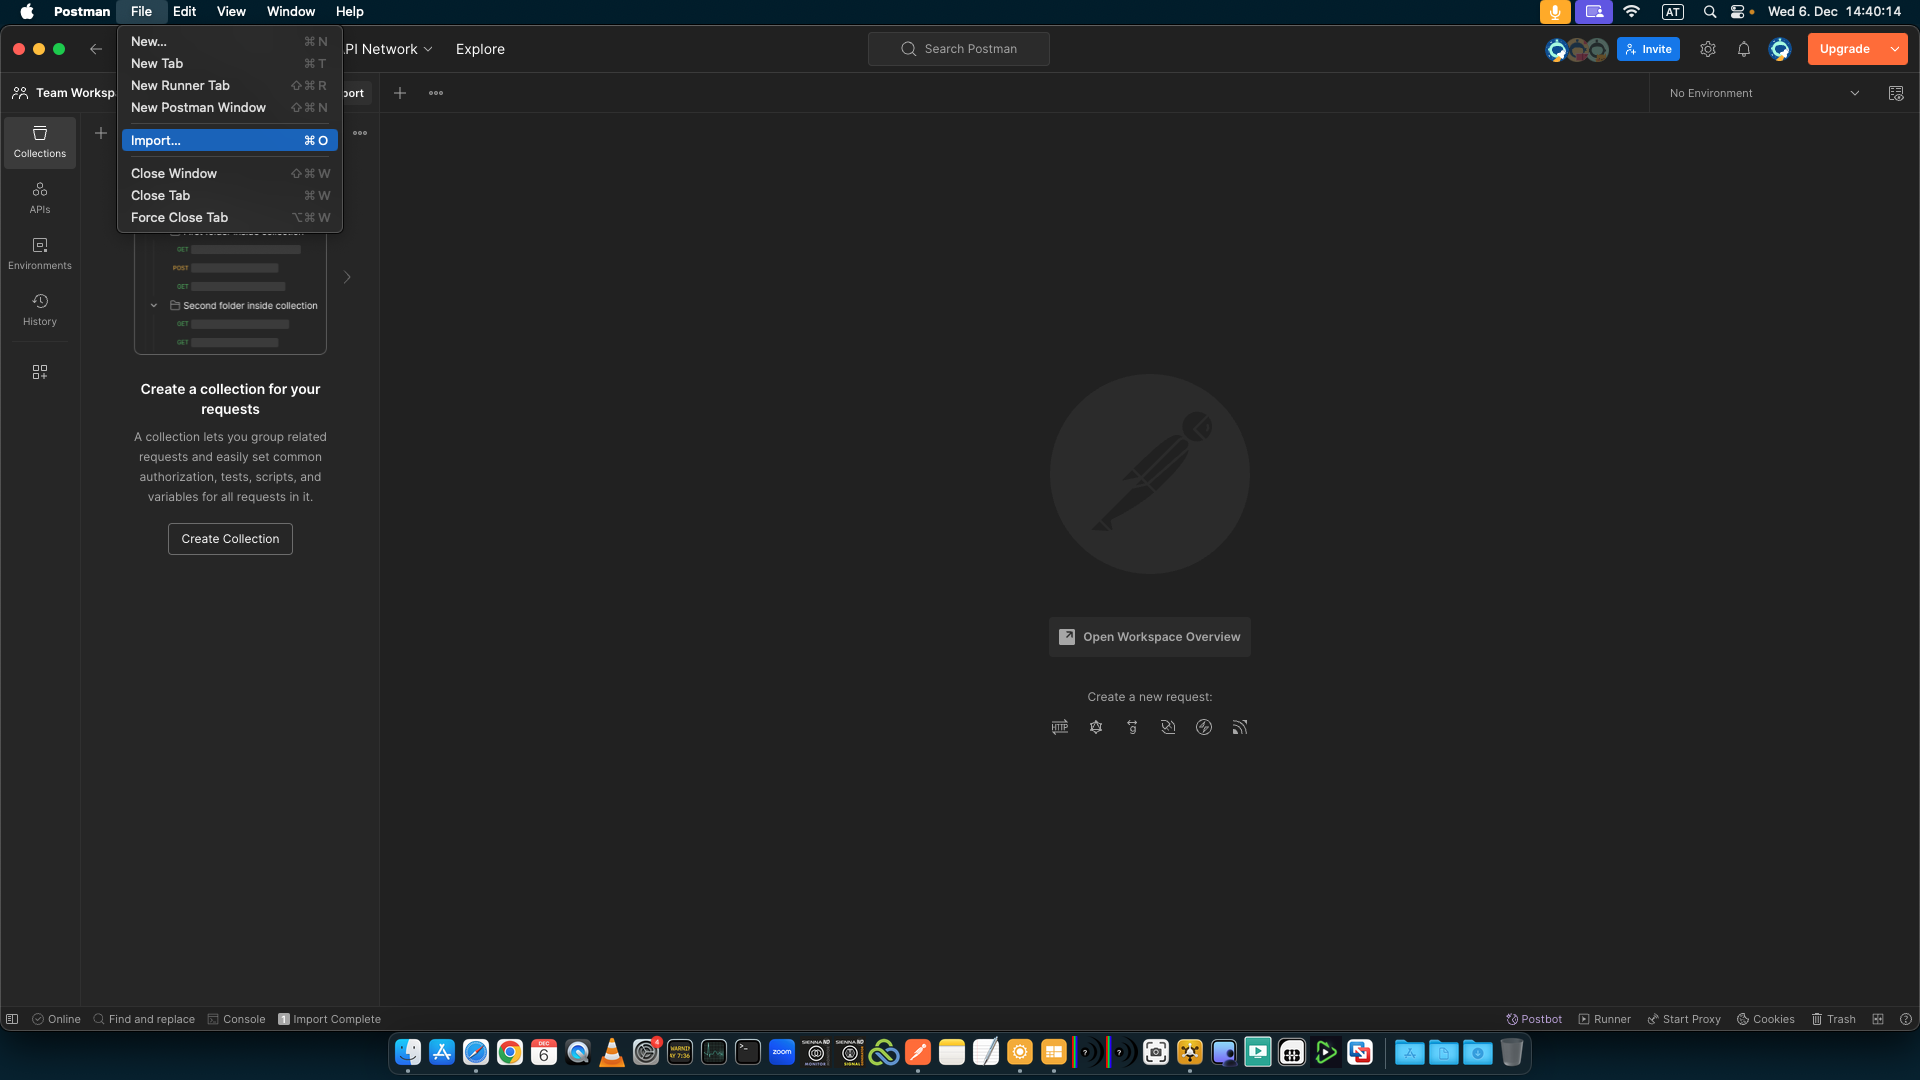Screen dimensions: 1920x1080
Task: Choose Close Tab in File menu
Action: pos(230,195)
